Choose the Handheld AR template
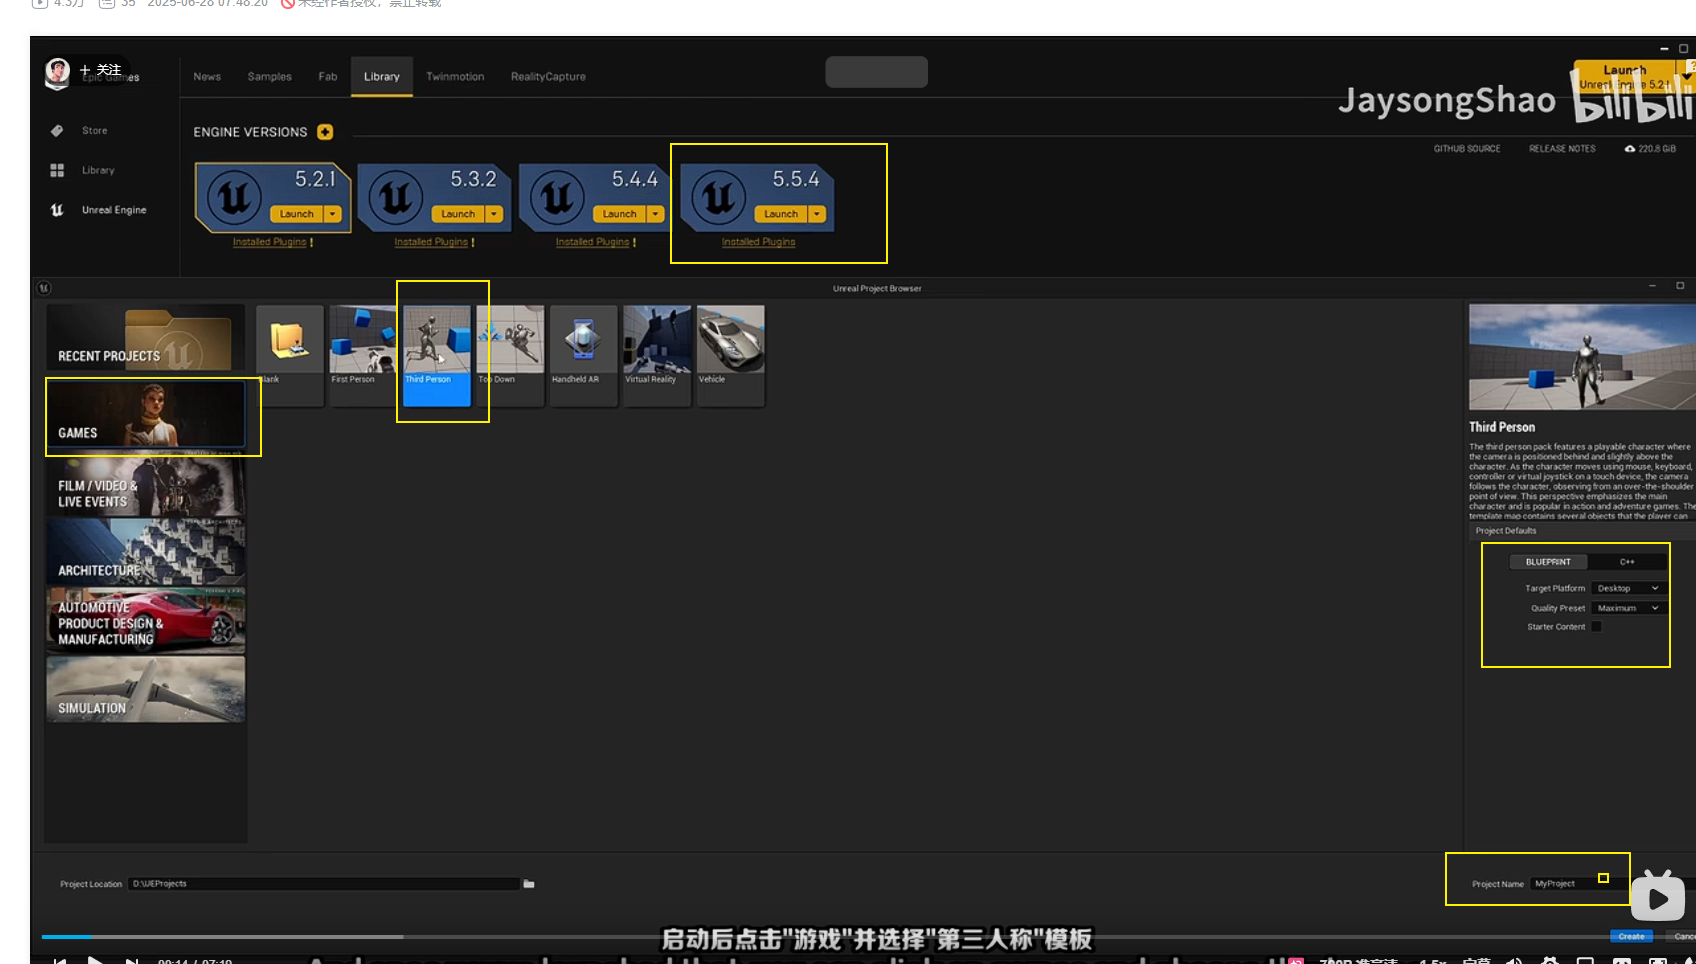Image resolution: width=1696 pixels, height=964 pixels. click(584, 355)
